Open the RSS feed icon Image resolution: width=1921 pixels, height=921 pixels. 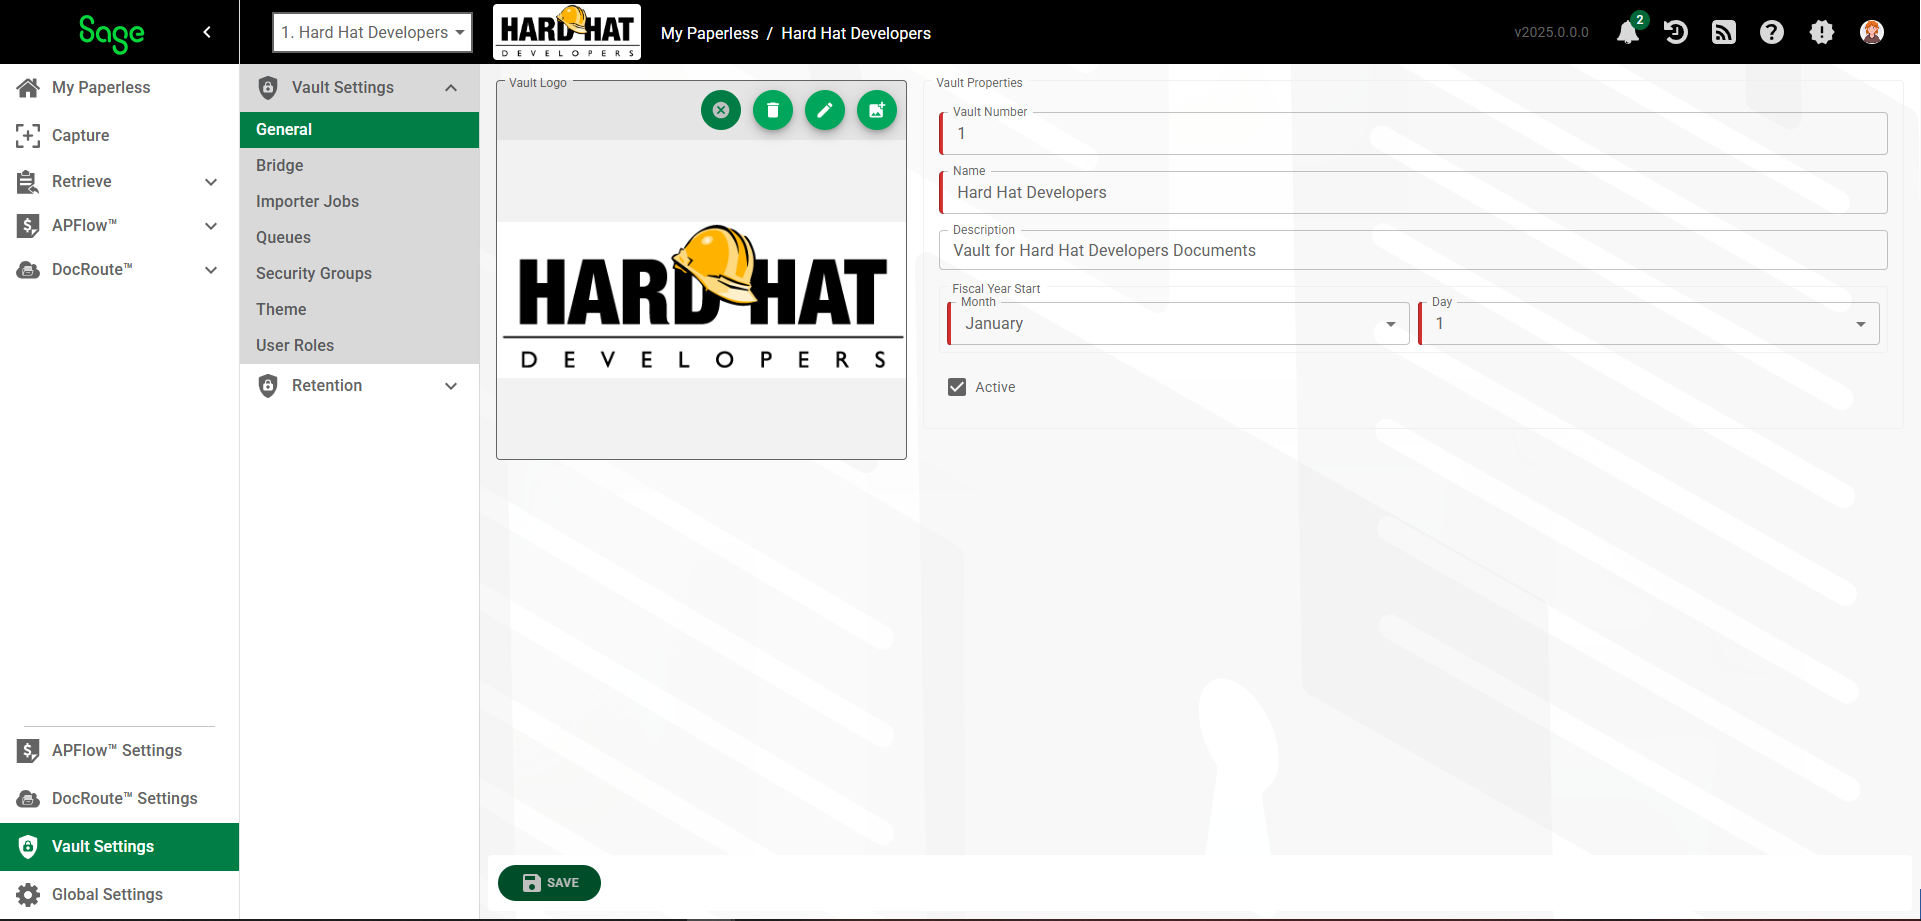click(1724, 32)
